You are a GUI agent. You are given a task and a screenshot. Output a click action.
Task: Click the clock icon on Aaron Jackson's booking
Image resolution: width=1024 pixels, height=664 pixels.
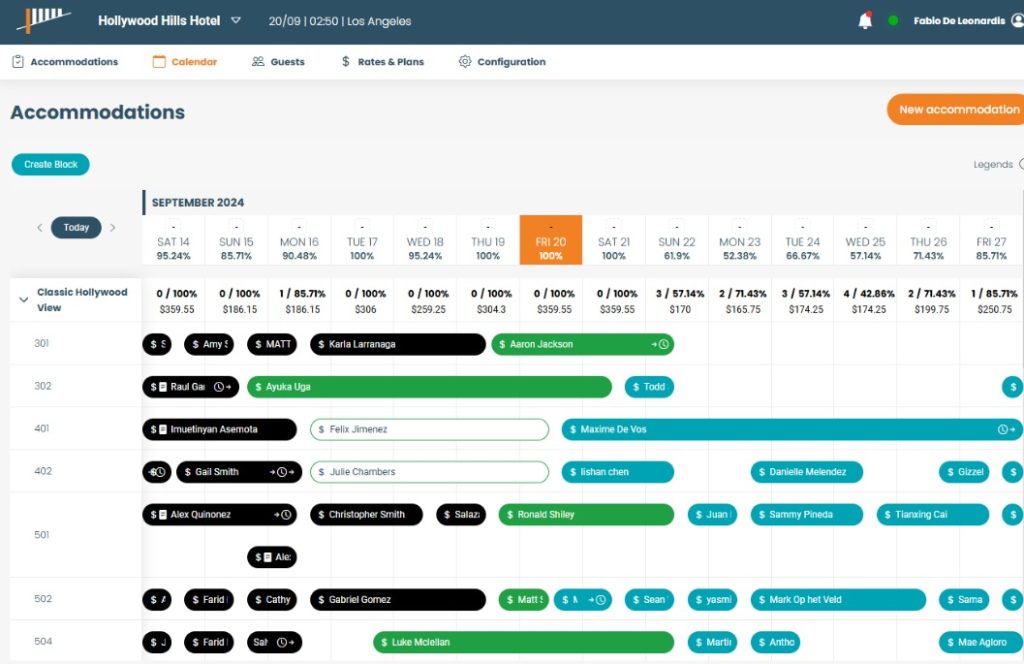(x=661, y=344)
